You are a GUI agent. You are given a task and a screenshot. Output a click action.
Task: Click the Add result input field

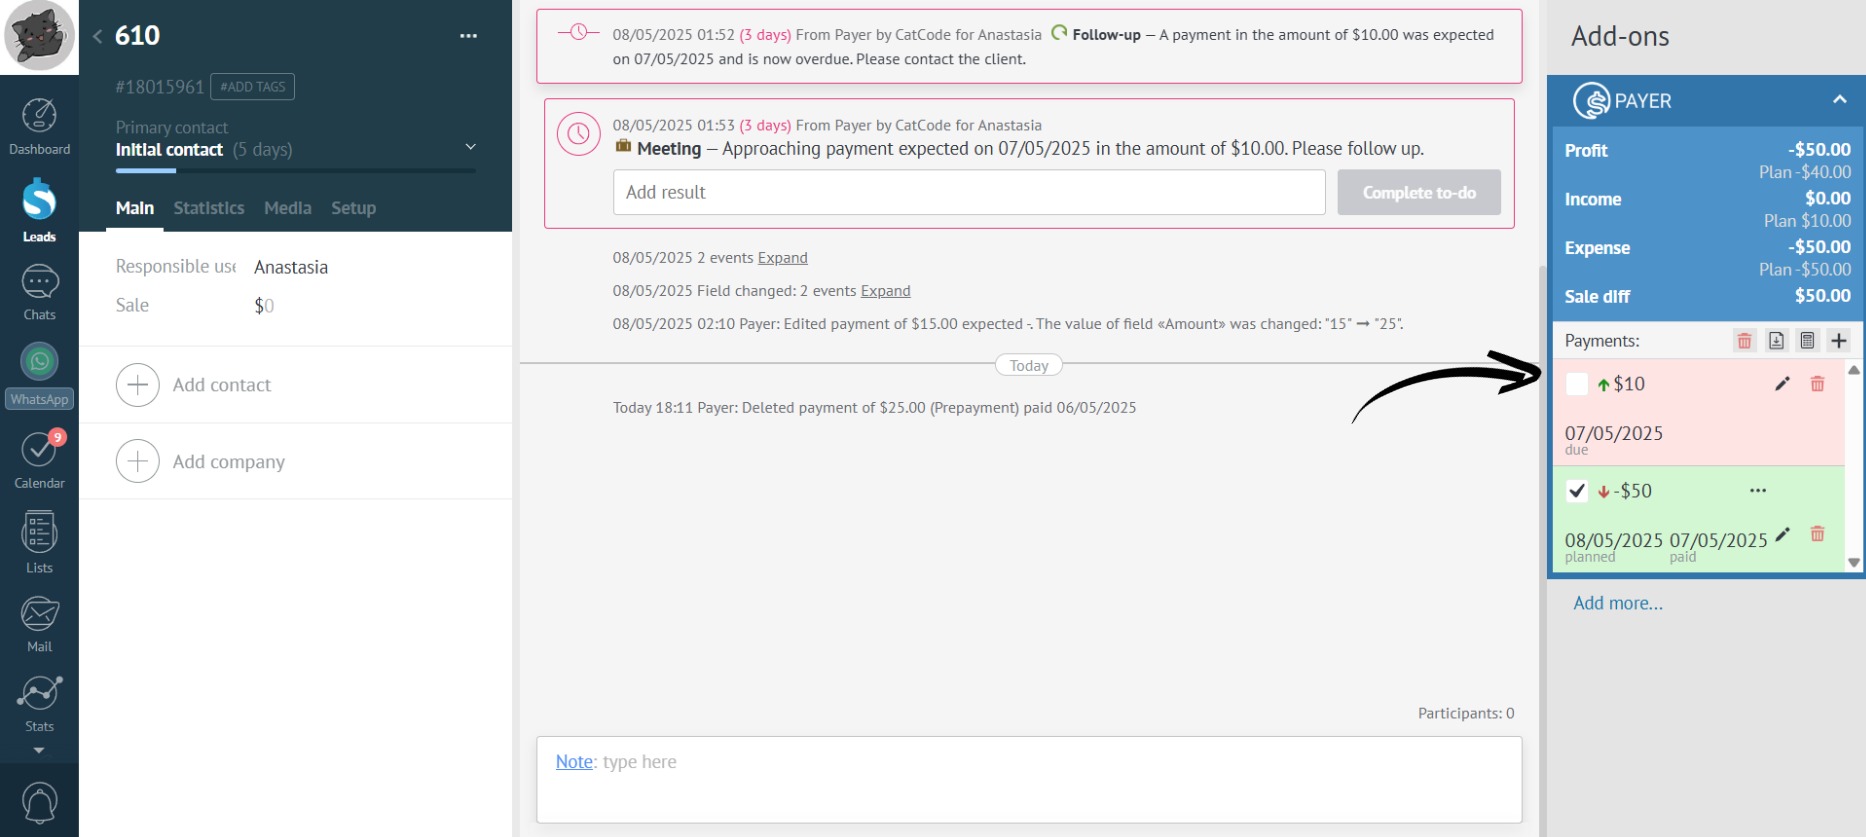[x=968, y=192]
